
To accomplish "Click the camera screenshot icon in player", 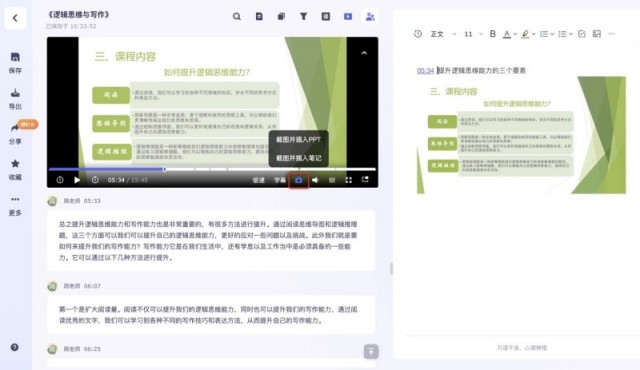I will tap(299, 180).
